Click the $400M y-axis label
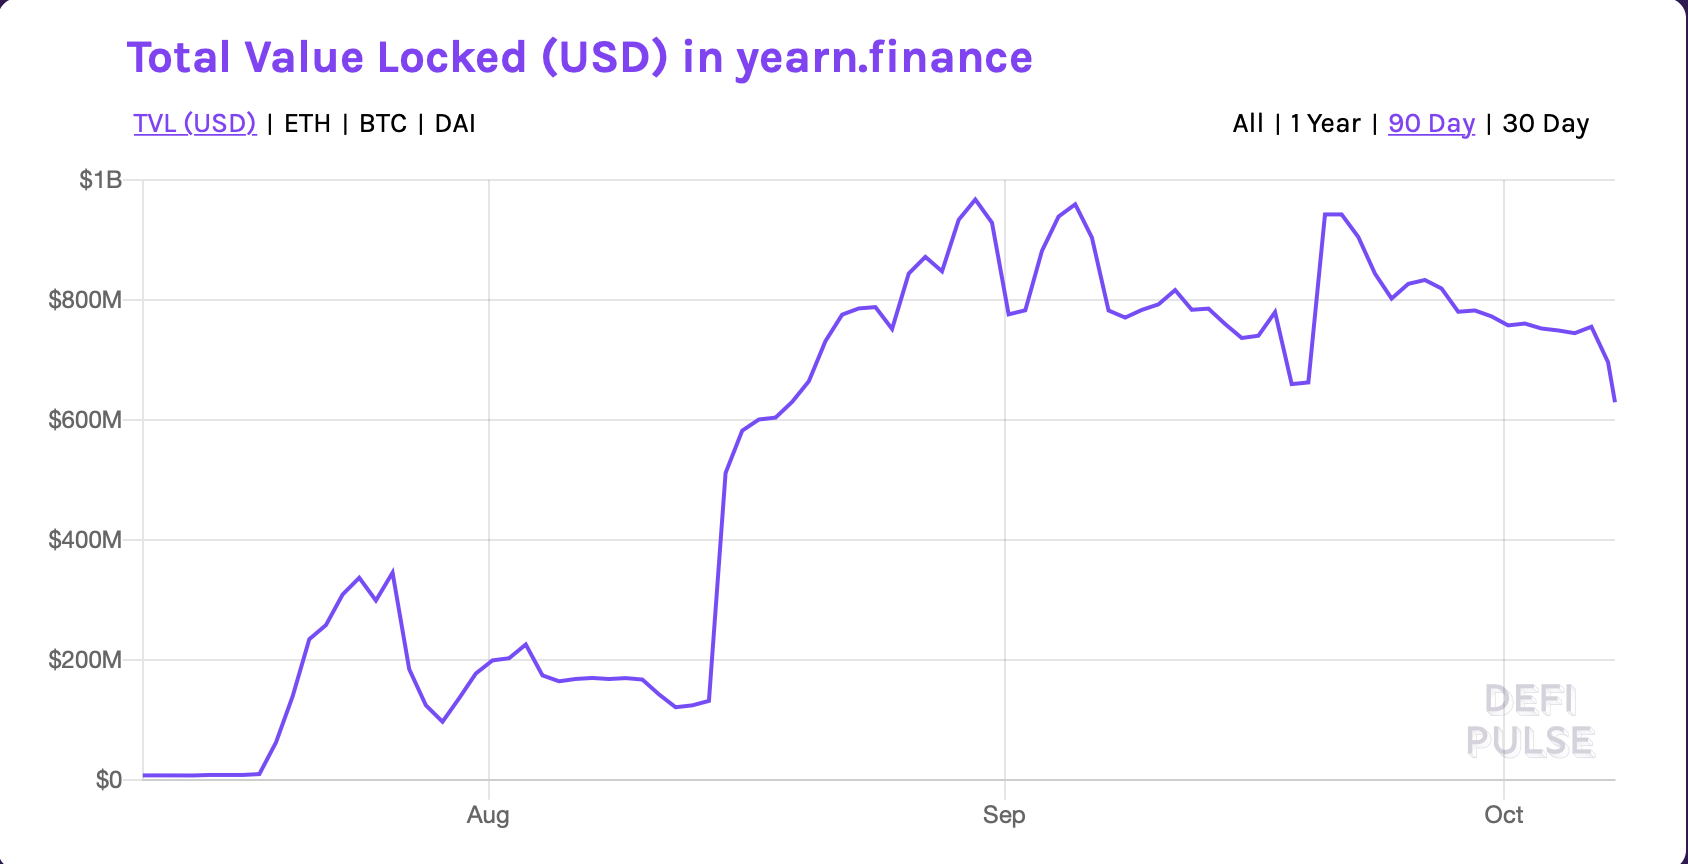The height and width of the screenshot is (864, 1688). pos(85,540)
